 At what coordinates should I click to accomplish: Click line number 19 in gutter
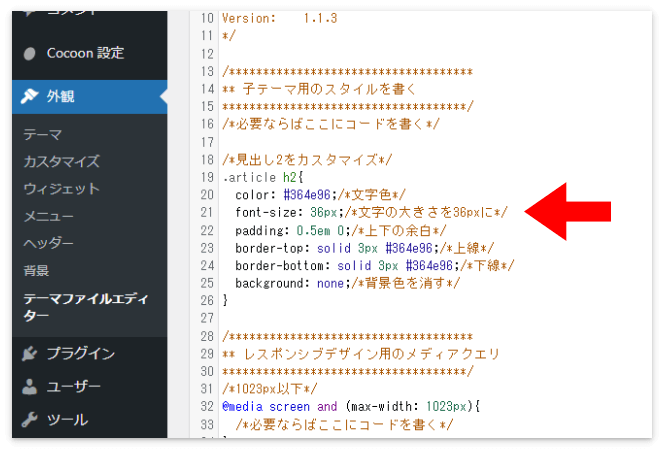tap(207, 177)
